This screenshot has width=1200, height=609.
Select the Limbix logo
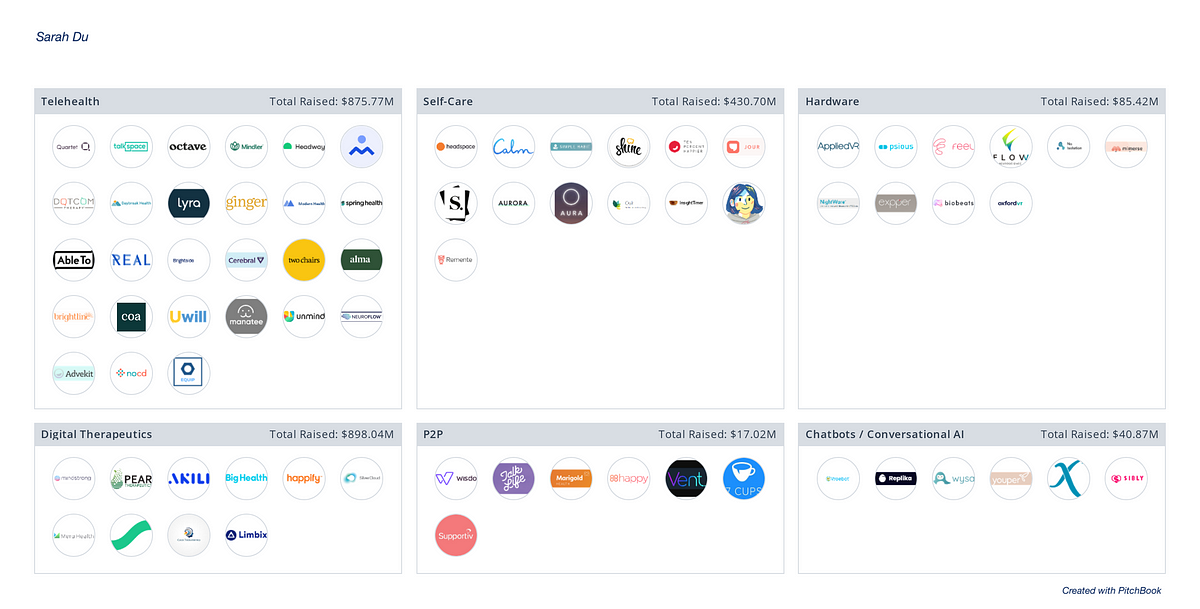pos(246,535)
